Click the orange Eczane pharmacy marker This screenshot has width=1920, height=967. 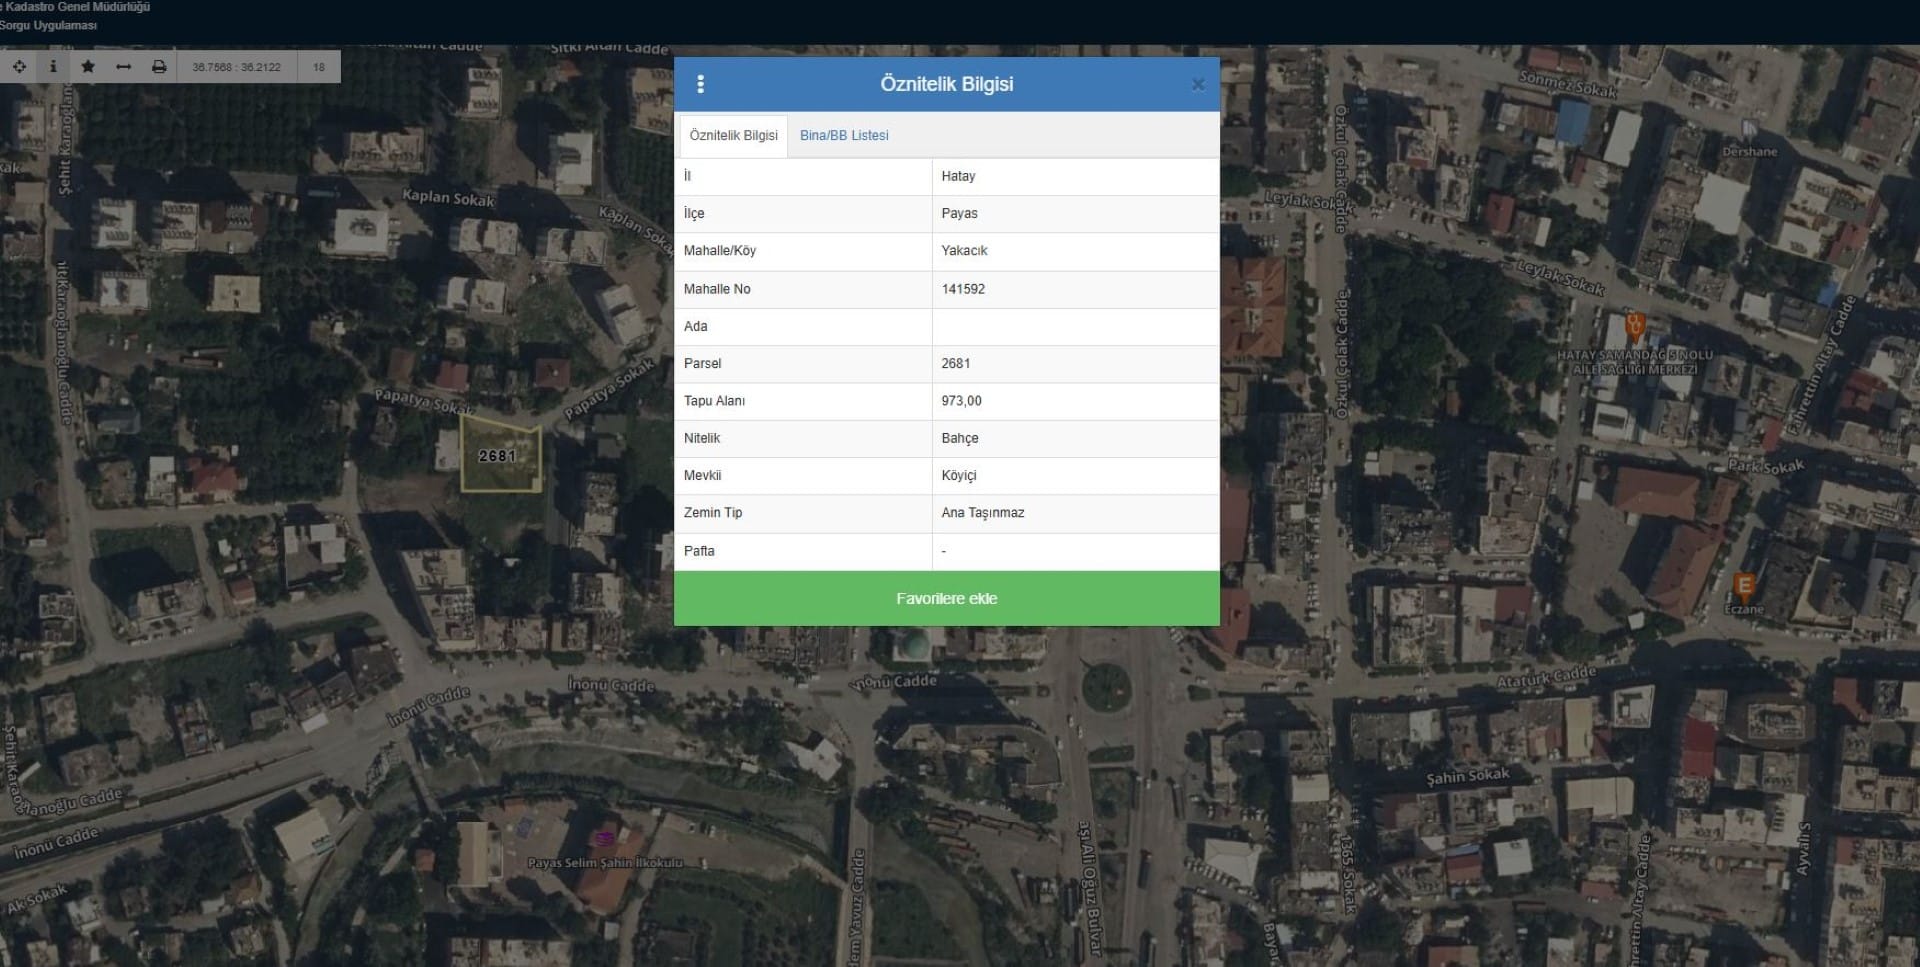(1744, 586)
